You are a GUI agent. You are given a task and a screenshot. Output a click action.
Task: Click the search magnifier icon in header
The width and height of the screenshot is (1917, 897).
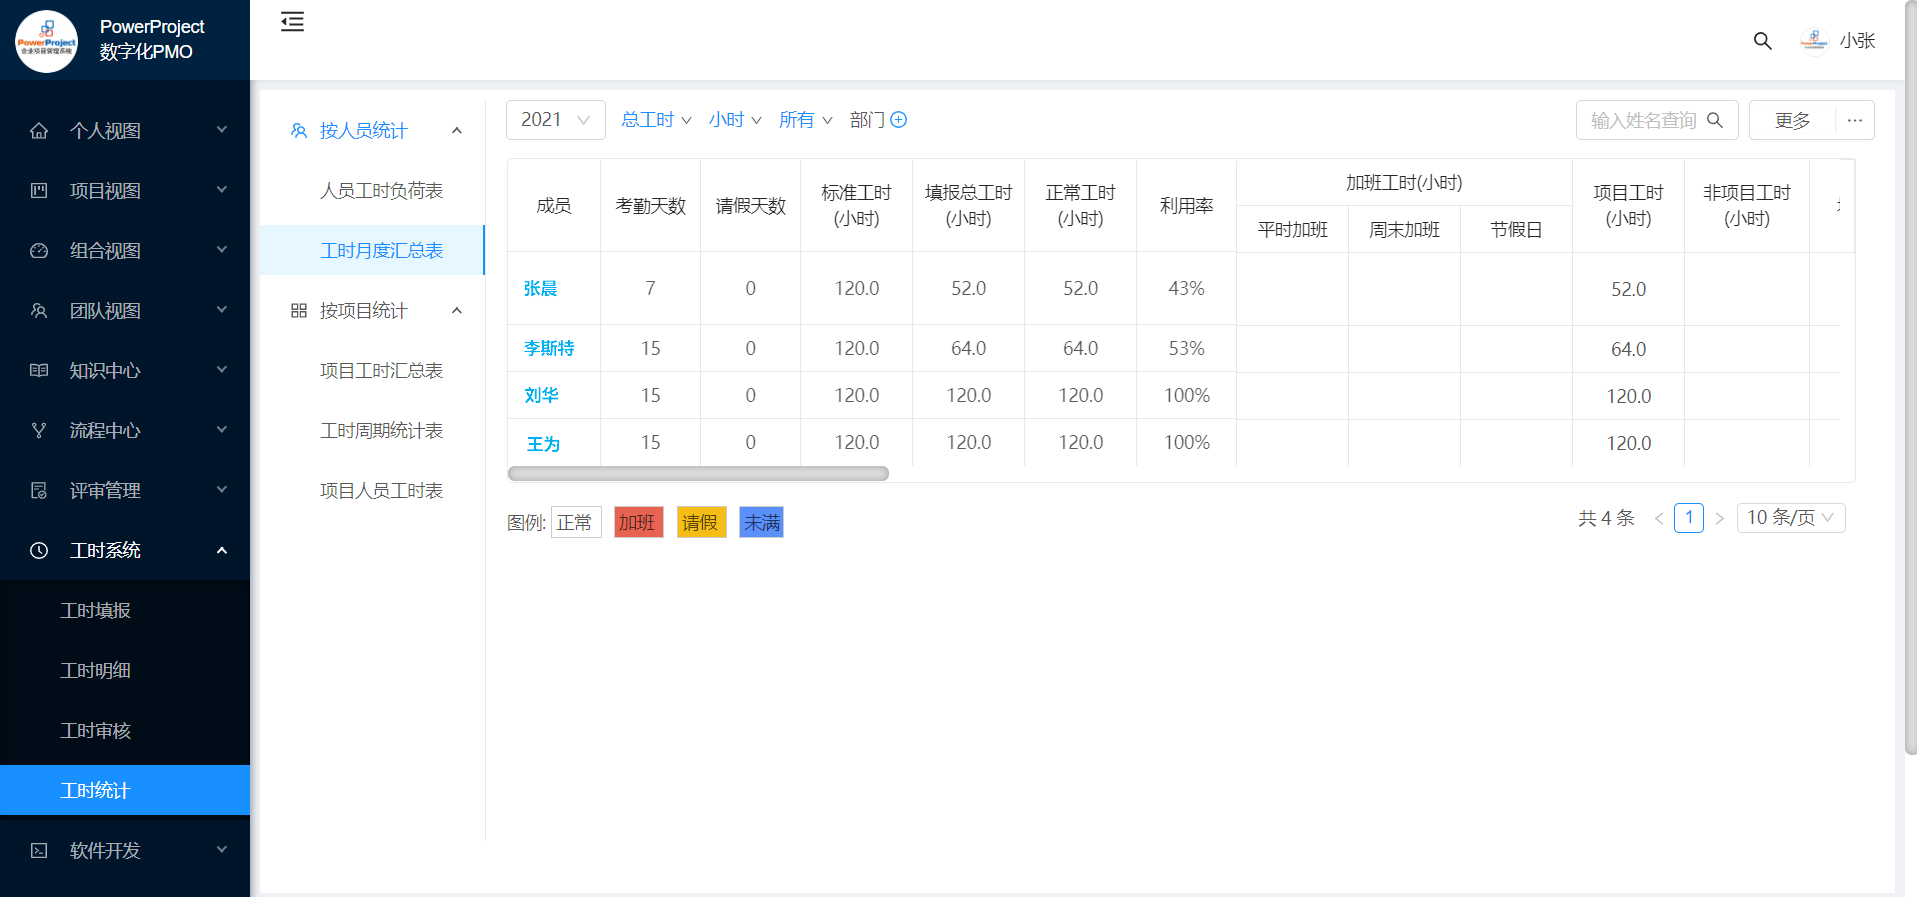click(1762, 41)
